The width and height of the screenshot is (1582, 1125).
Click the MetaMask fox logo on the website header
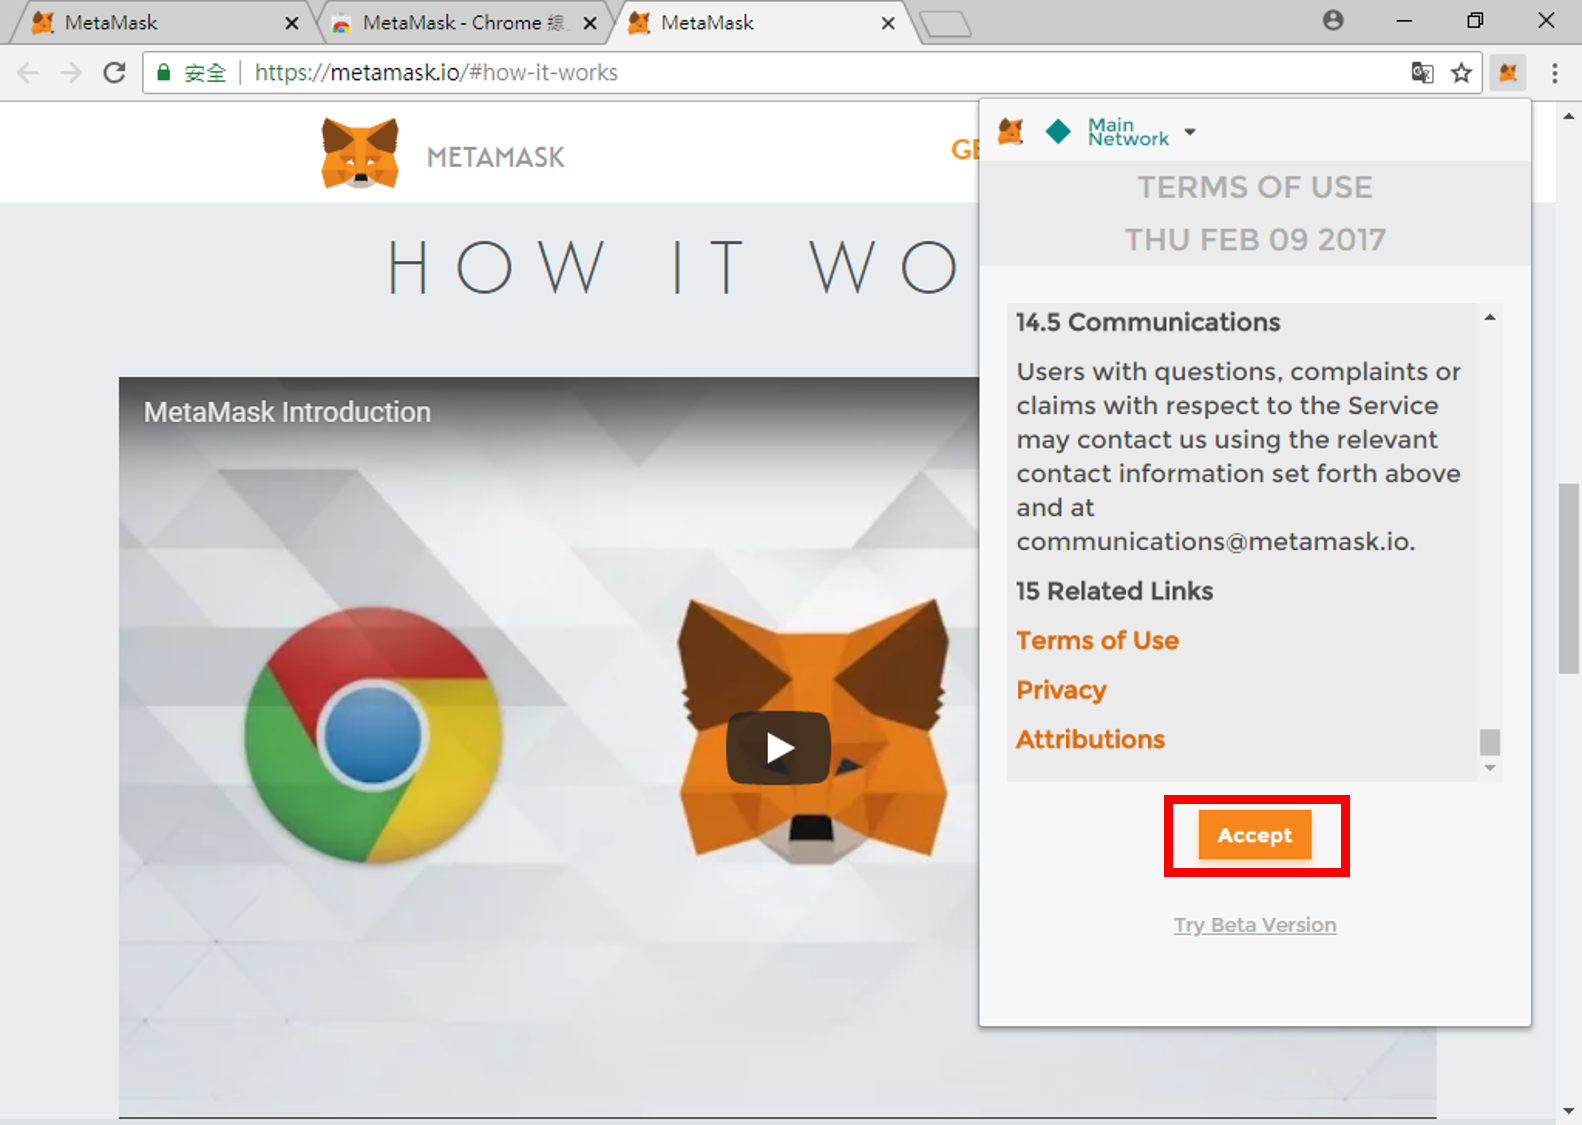pos(360,153)
